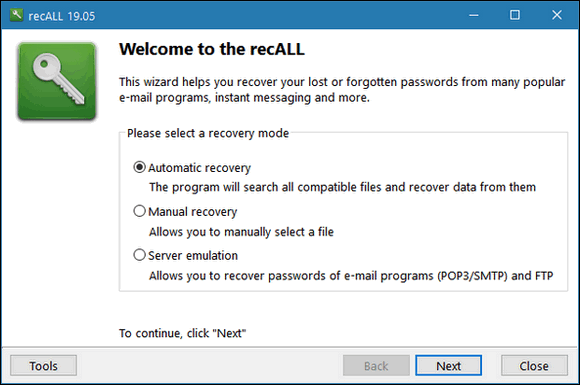Viewport: 580px width, 385px height.
Task: Enable the Server emulation radio button
Action: (139, 255)
